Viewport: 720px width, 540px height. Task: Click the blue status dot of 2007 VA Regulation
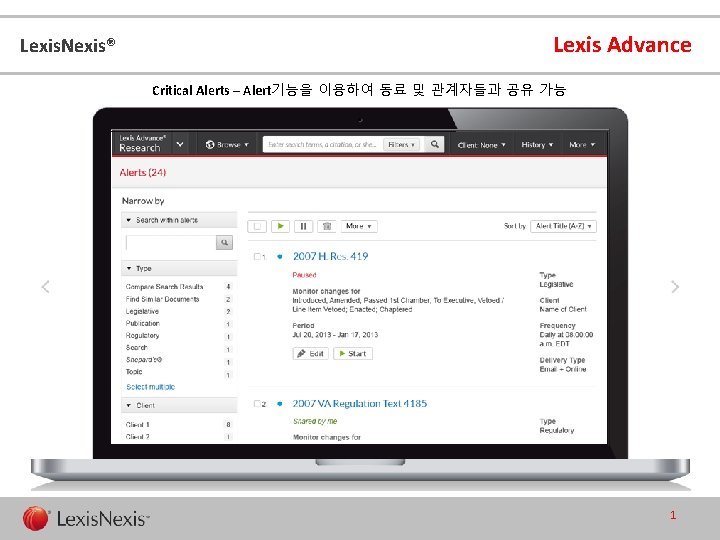280,404
